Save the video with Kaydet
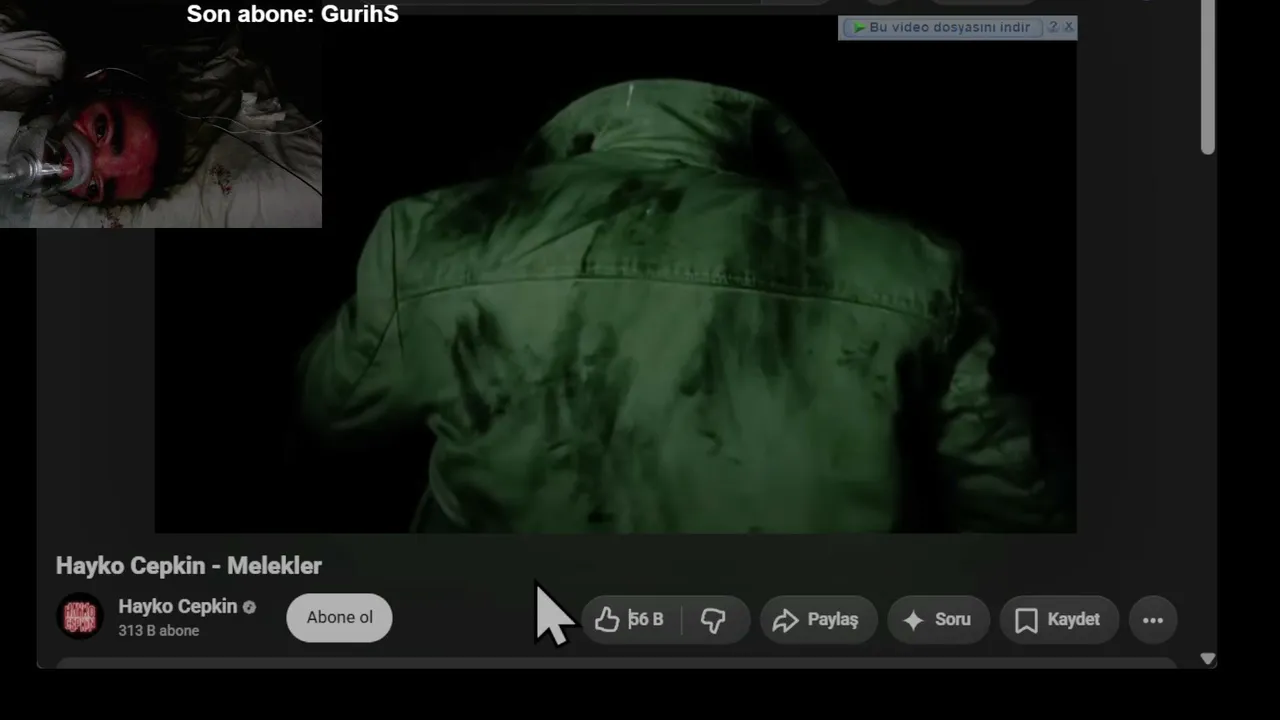1280x720 pixels. click(x=1058, y=620)
